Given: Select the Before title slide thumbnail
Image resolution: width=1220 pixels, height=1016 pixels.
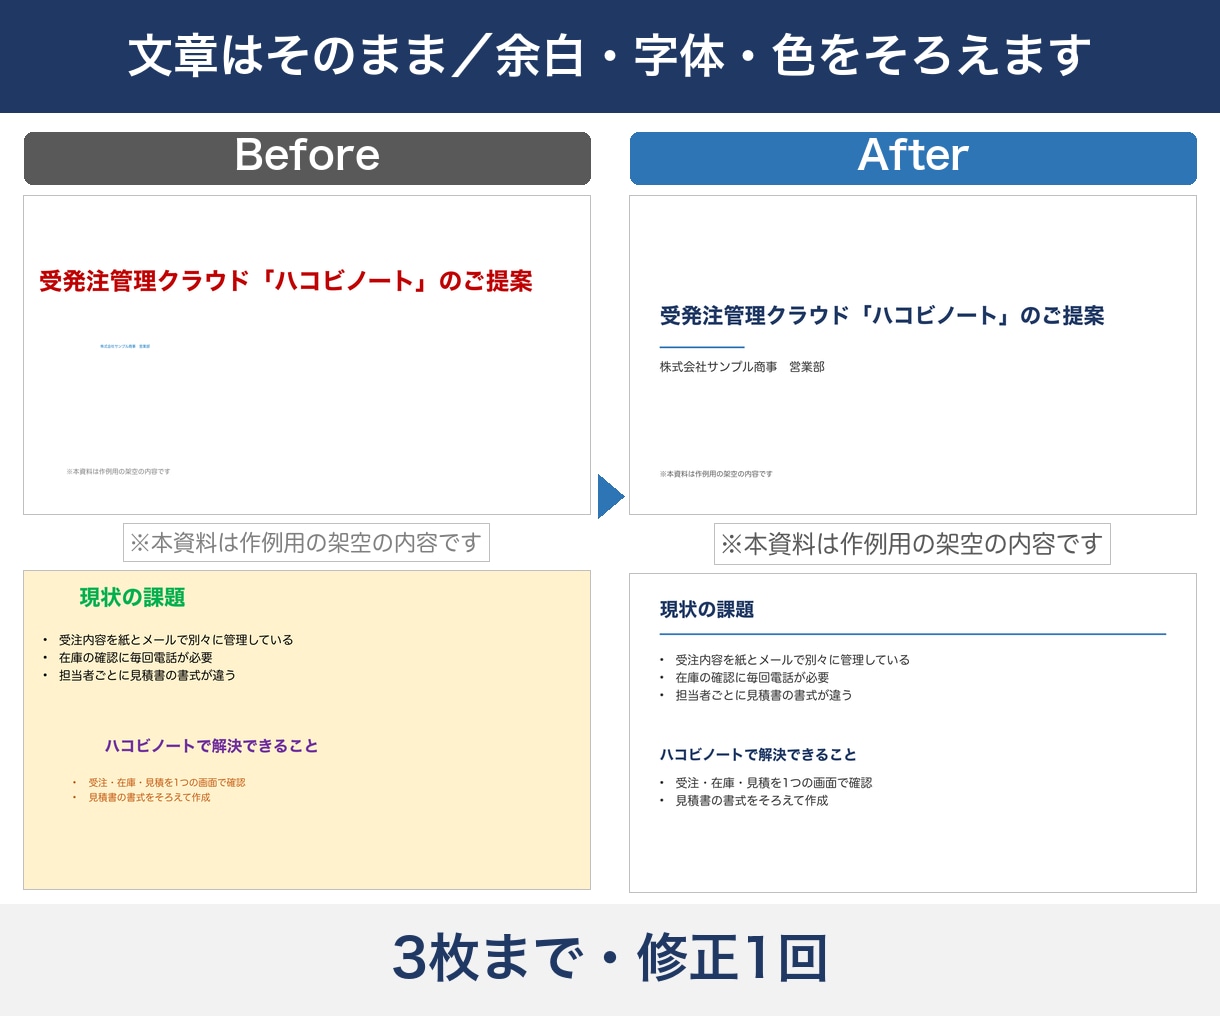Looking at the screenshot, I should 307,355.
